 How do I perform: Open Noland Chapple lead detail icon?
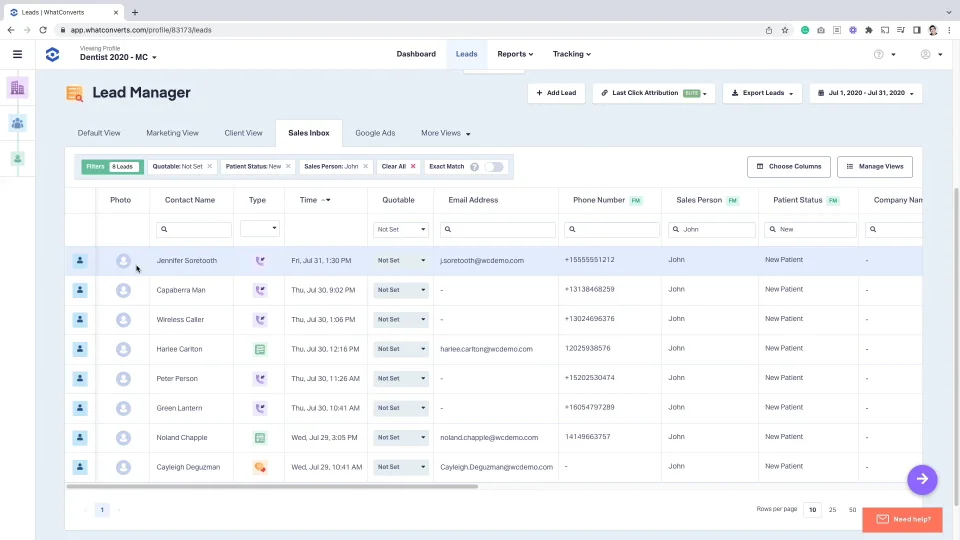tap(80, 437)
